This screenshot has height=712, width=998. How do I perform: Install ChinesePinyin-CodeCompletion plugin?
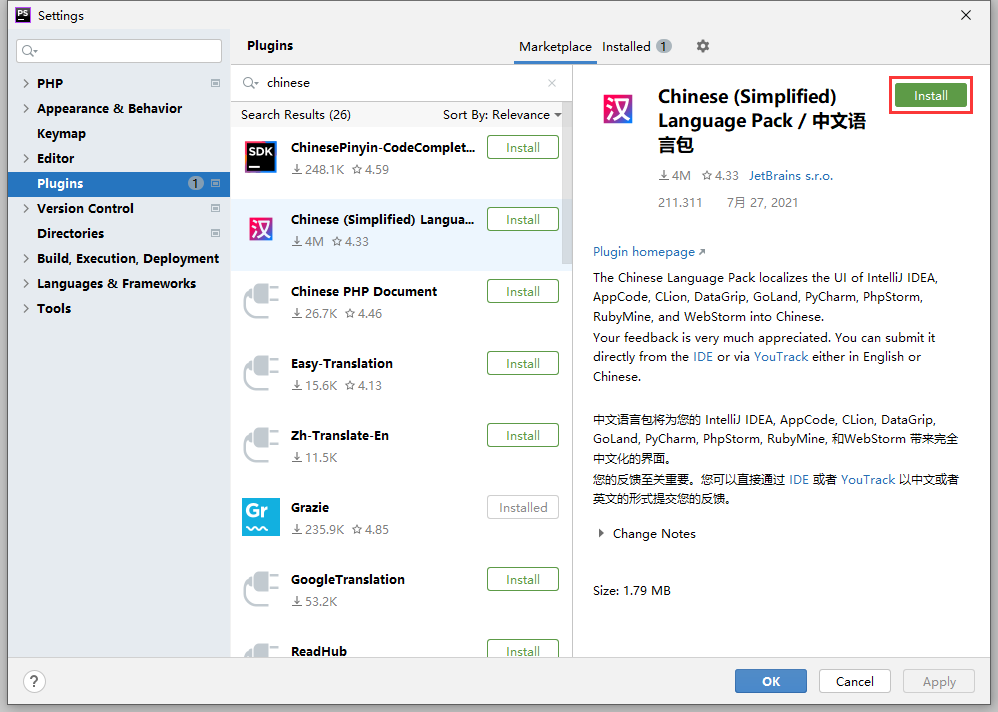[523, 148]
